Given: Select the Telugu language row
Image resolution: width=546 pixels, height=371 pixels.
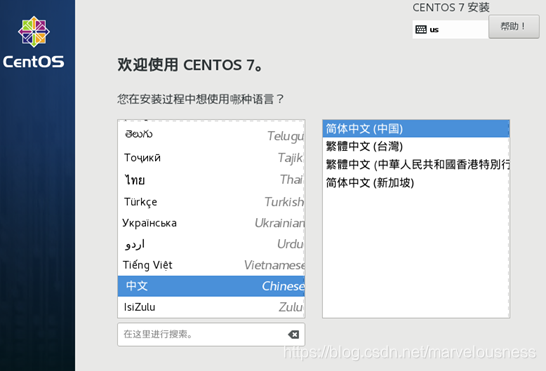Looking at the screenshot, I should click(211, 135).
